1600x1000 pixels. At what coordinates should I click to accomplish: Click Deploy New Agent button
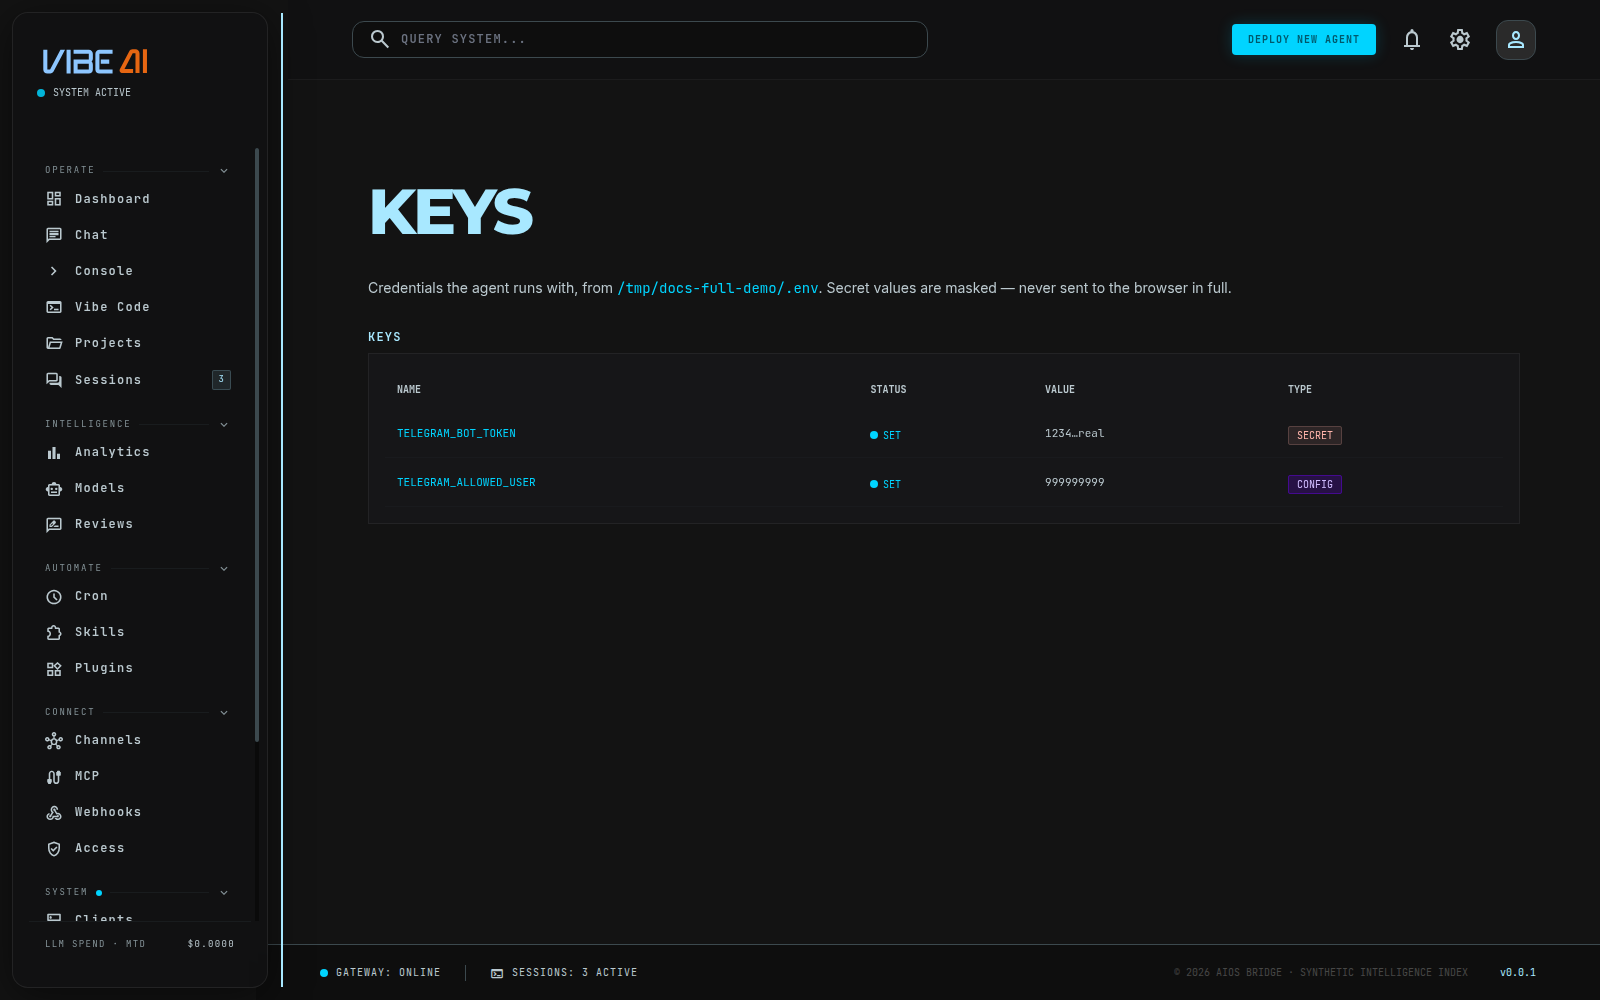point(1303,40)
